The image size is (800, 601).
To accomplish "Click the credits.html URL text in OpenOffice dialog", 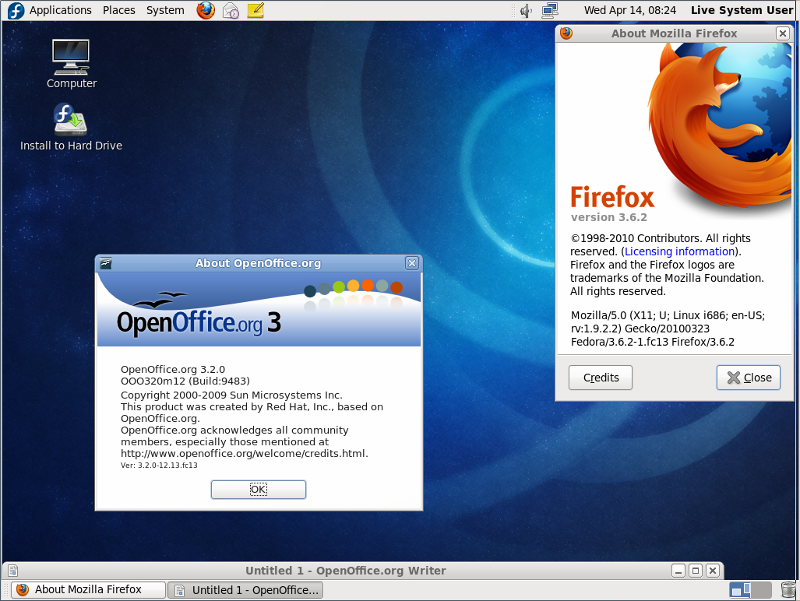I will [244, 454].
